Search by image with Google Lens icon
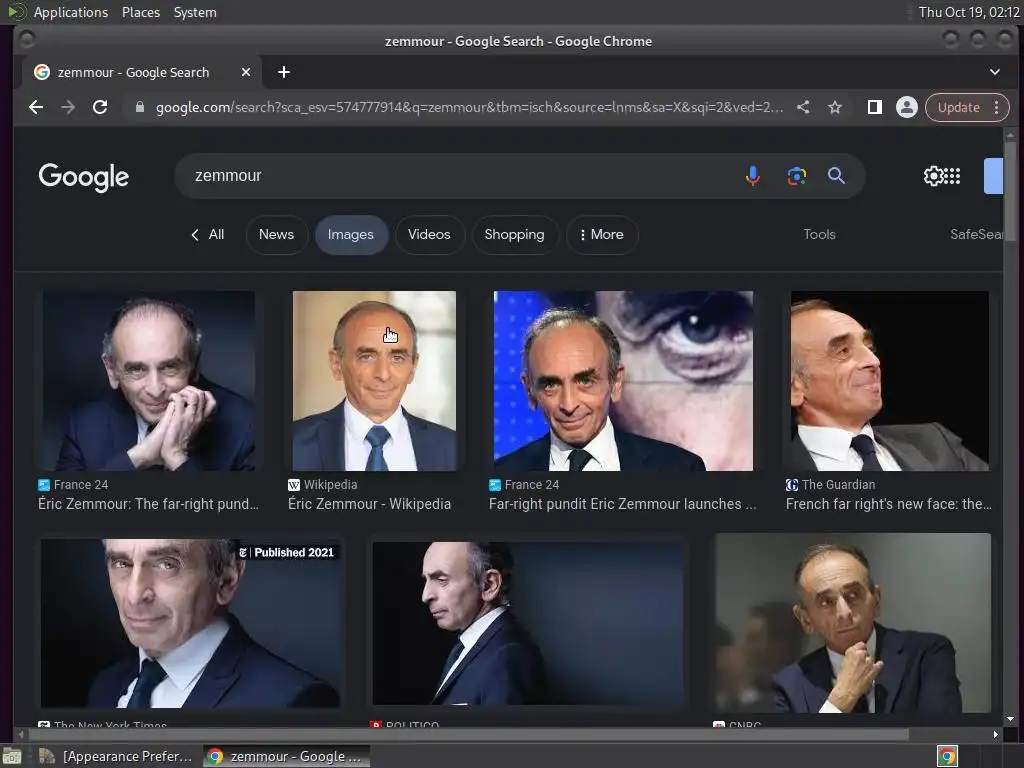 797,176
